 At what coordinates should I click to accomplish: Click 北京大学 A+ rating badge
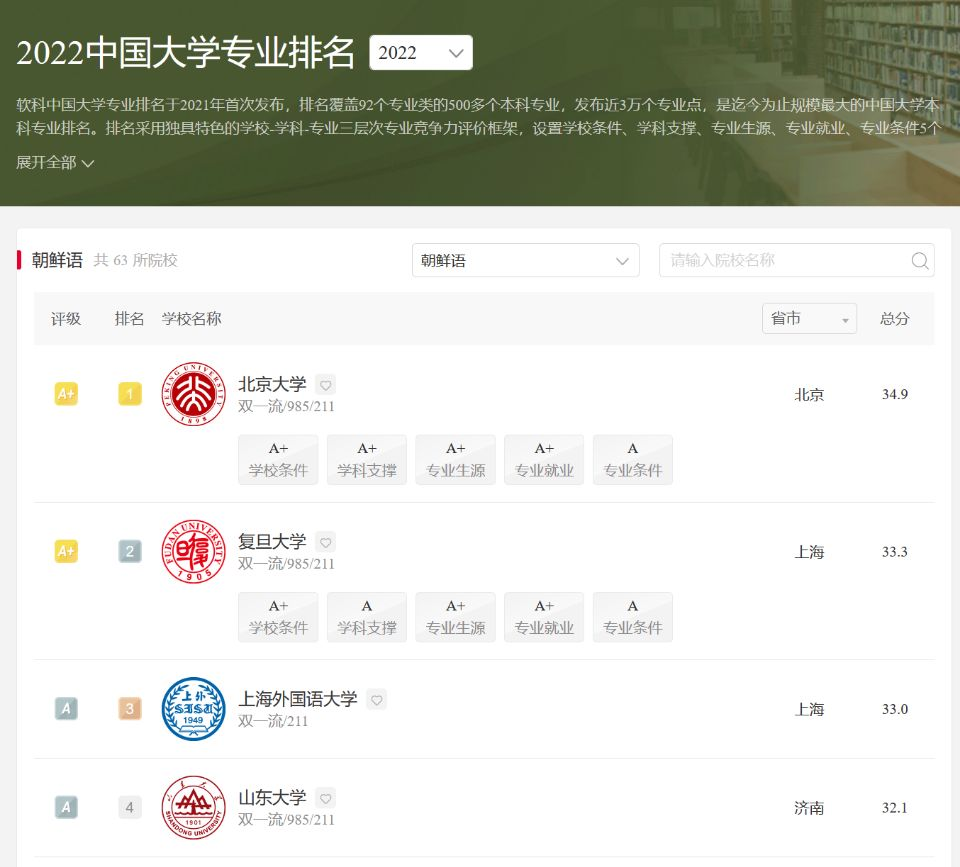[x=66, y=394]
